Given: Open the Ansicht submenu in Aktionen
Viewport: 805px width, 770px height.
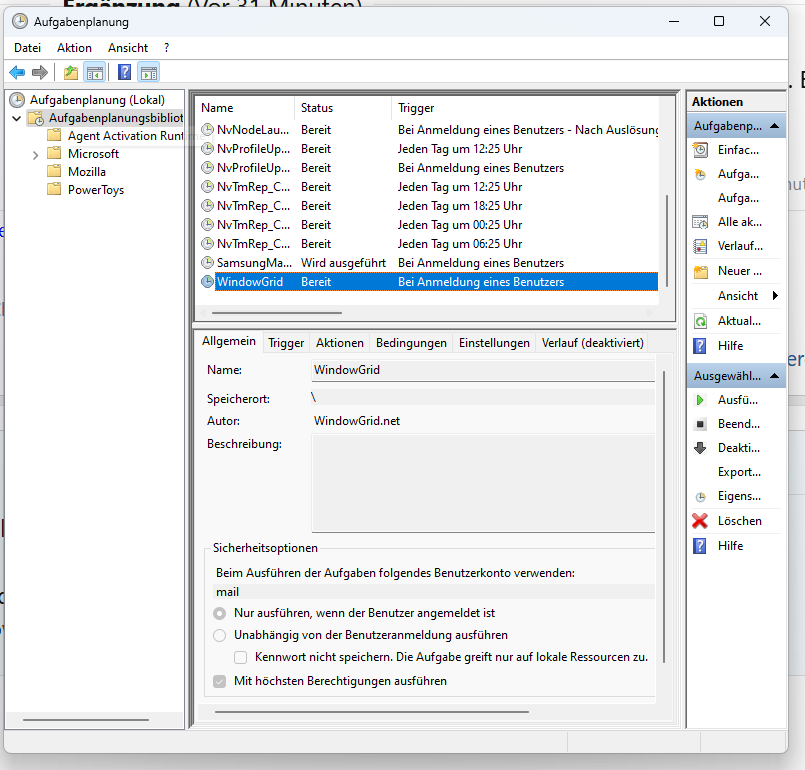Looking at the screenshot, I should [x=737, y=296].
